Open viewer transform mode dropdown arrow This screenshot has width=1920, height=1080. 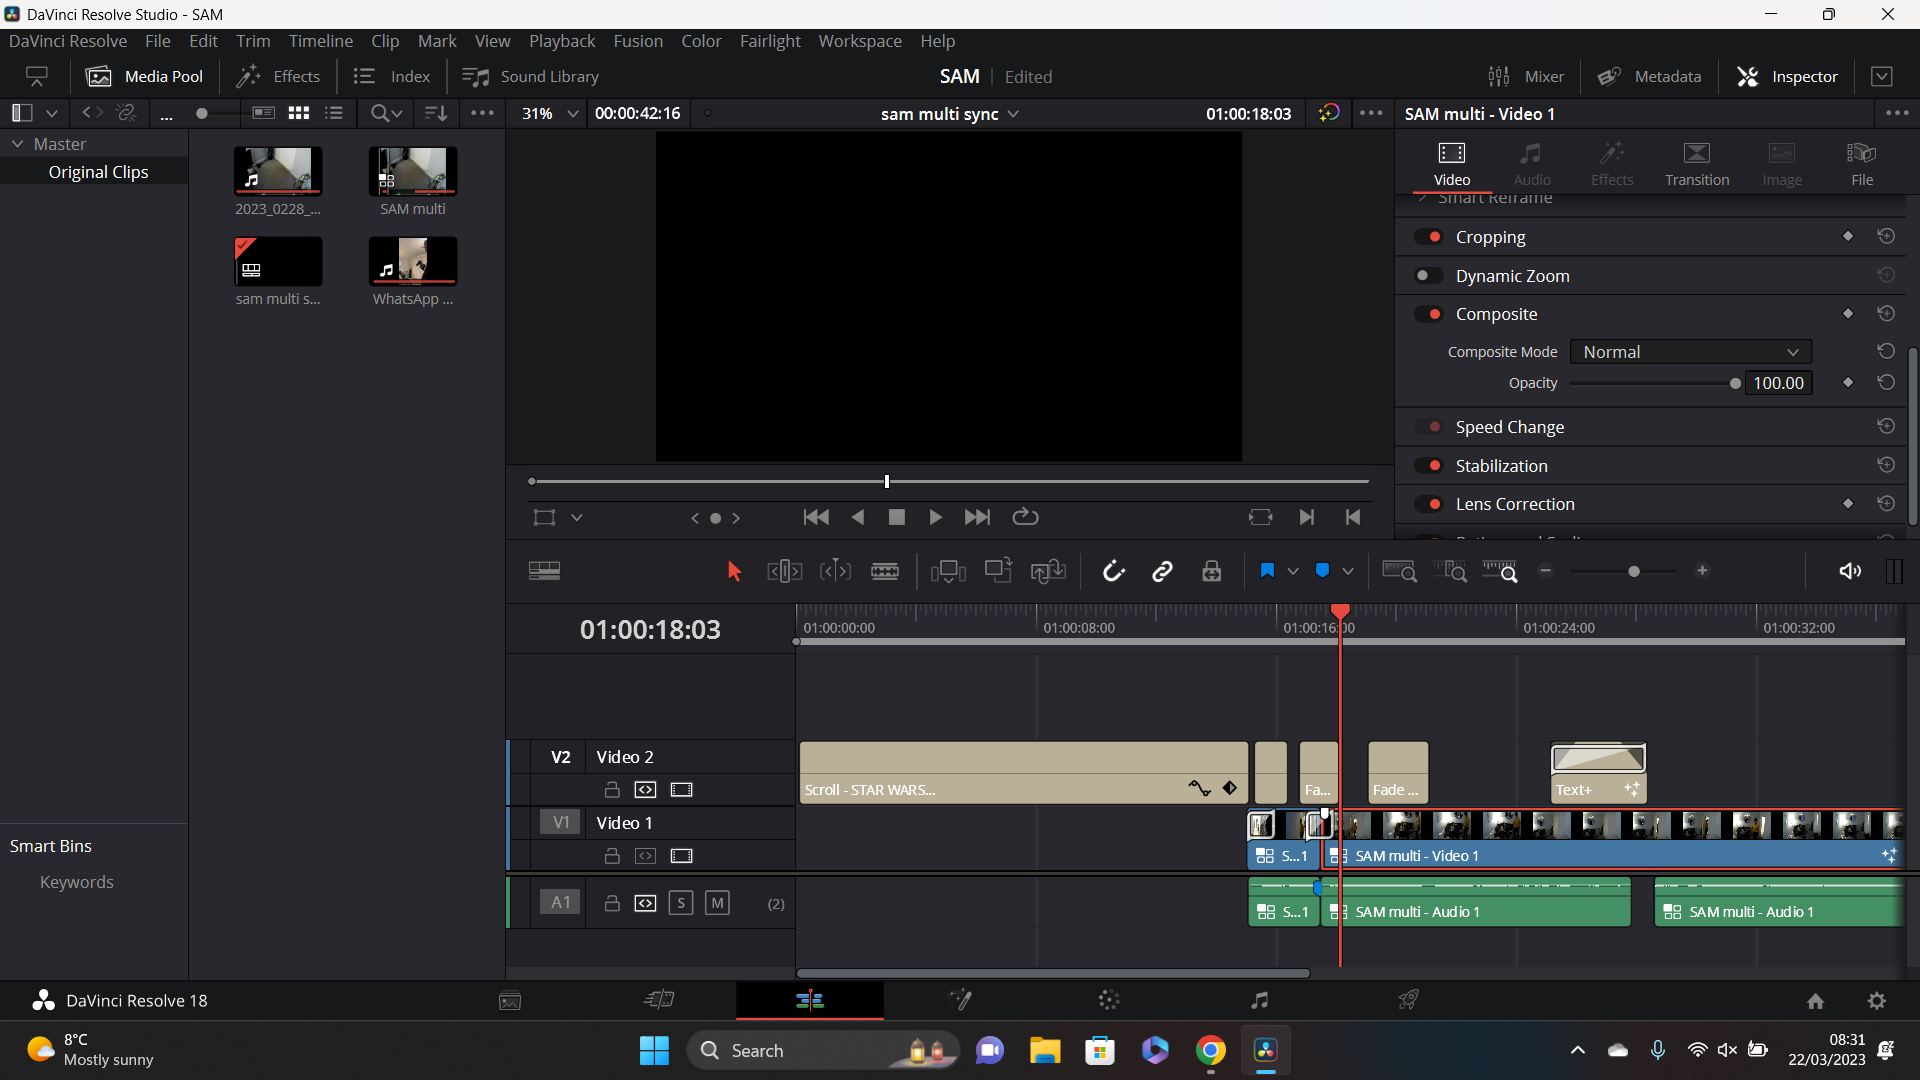coord(577,518)
